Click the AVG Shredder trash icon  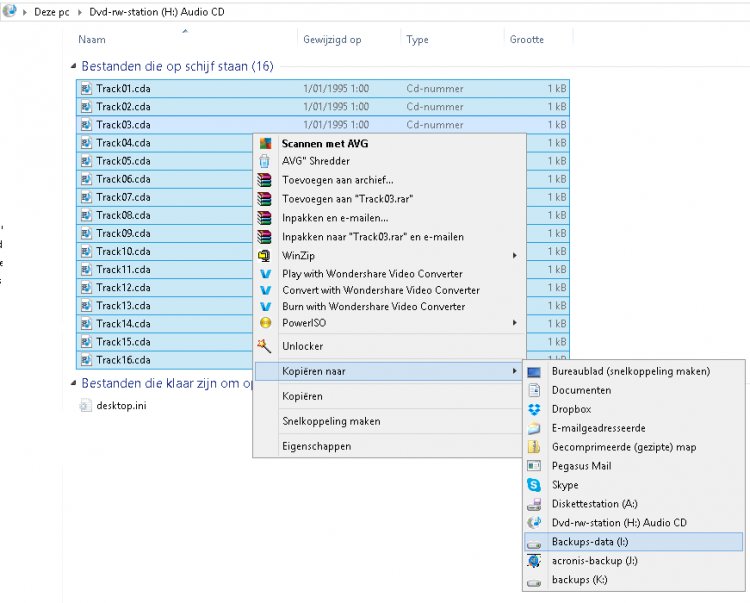pos(265,161)
